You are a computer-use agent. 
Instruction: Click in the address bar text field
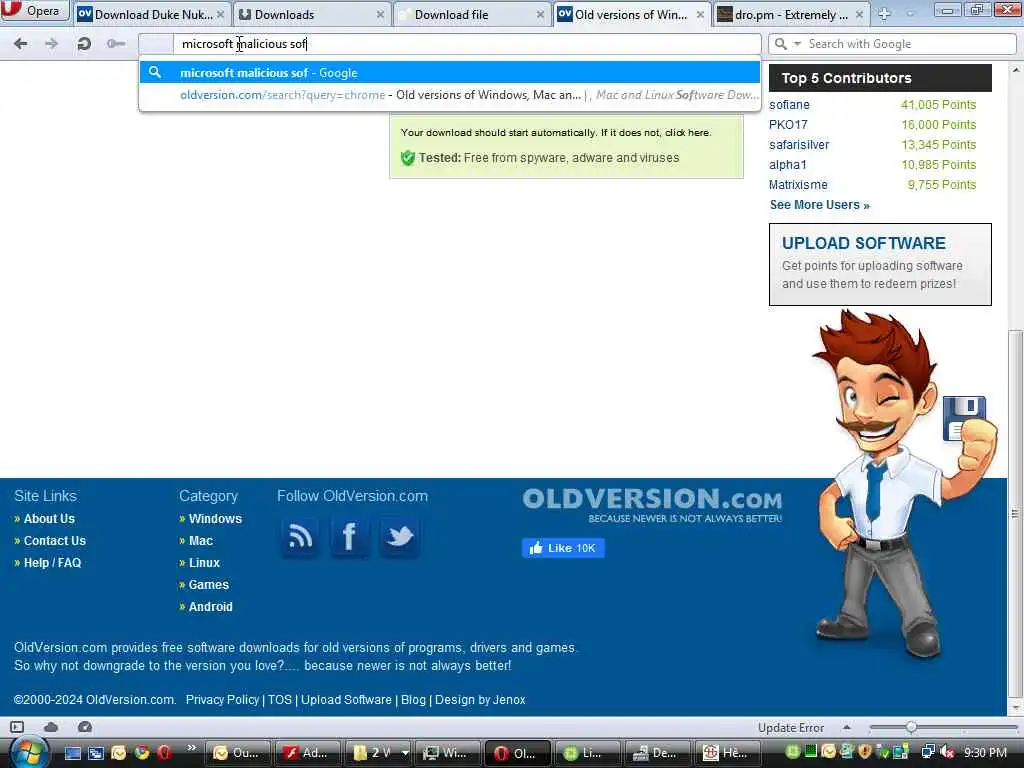(x=466, y=44)
